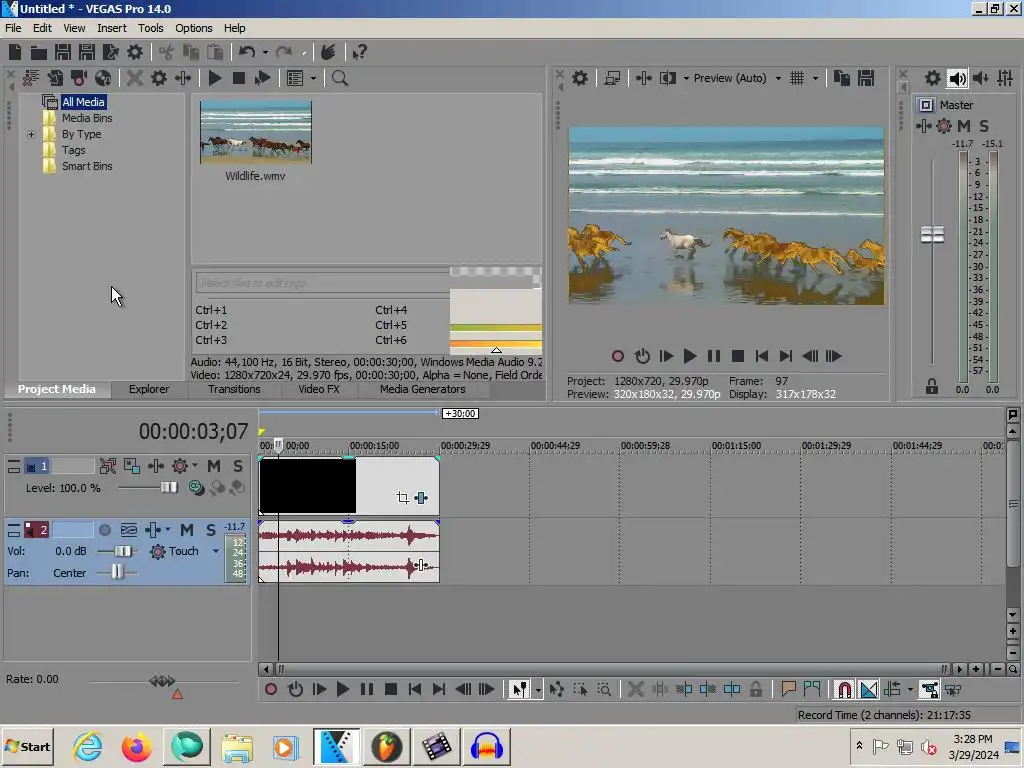Open split screen view dropdown arrow
Screen dimensions: 1024x768
(686, 78)
